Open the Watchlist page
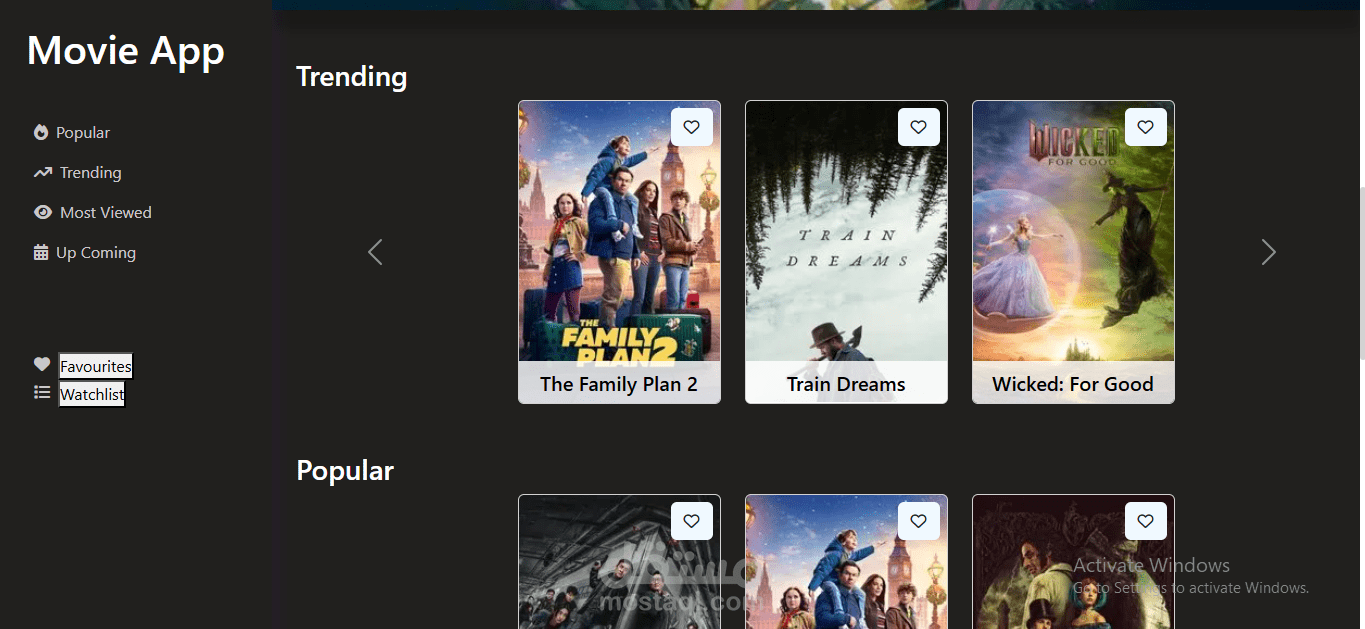Image resolution: width=1365 pixels, height=629 pixels. [x=92, y=394]
